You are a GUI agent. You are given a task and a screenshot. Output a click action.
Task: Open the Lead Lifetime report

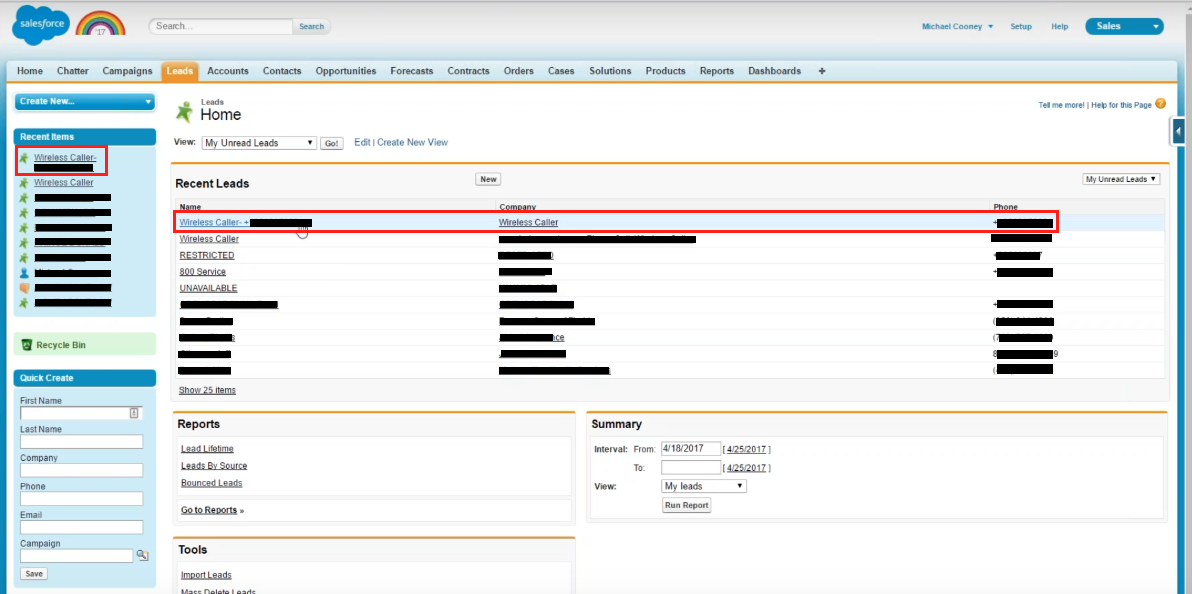[208, 449]
